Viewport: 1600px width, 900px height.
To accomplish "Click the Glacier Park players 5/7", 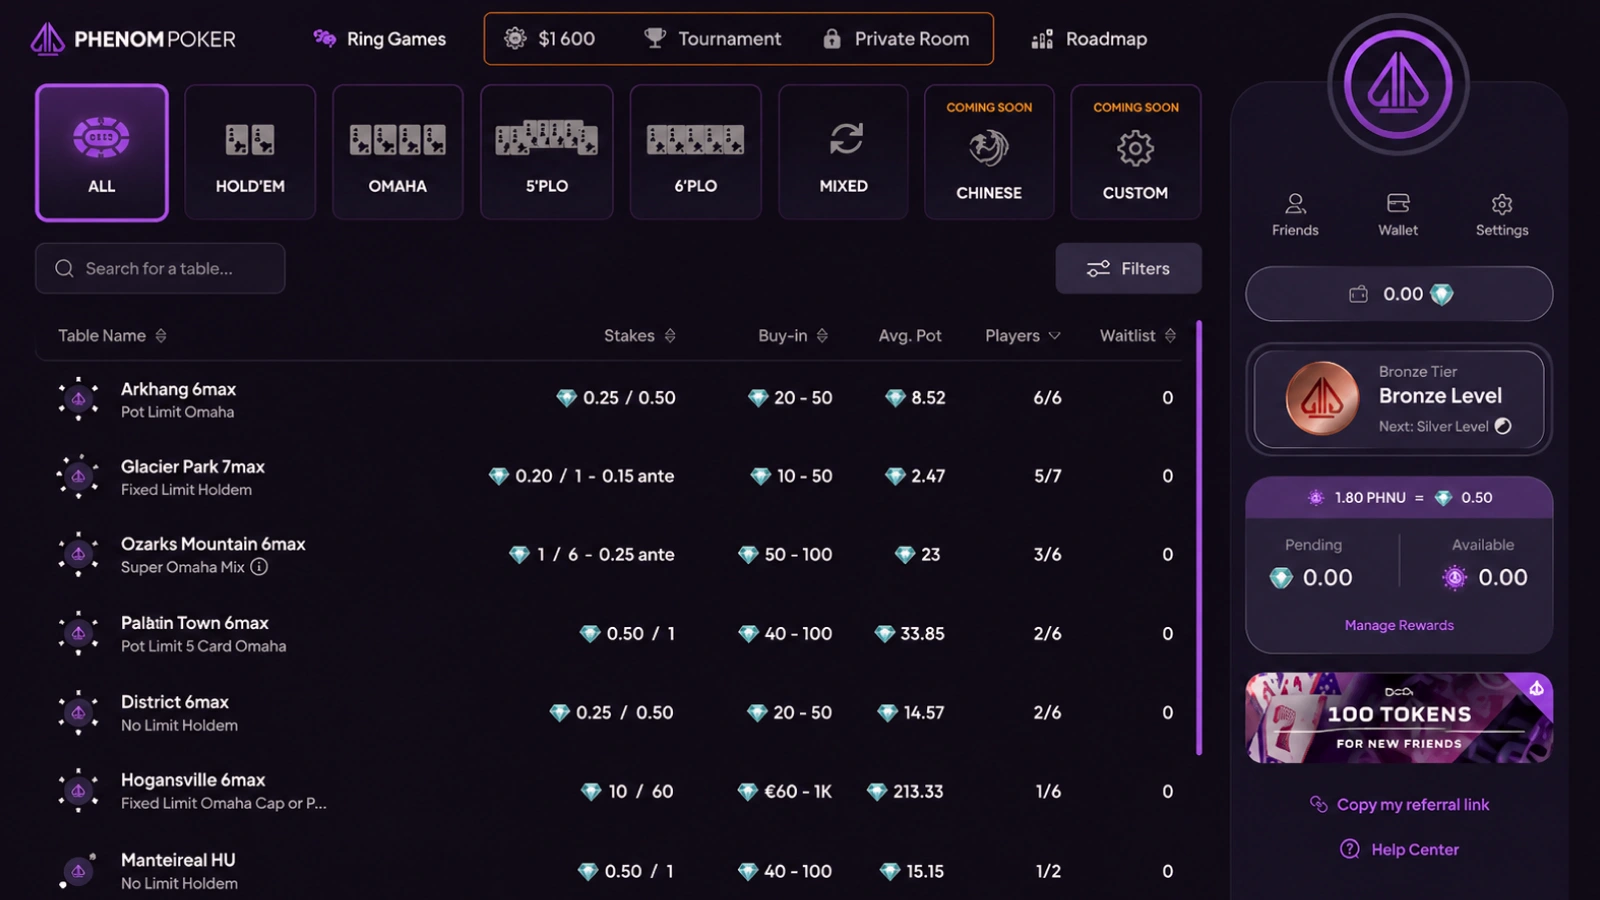I will click(1048, 476).
